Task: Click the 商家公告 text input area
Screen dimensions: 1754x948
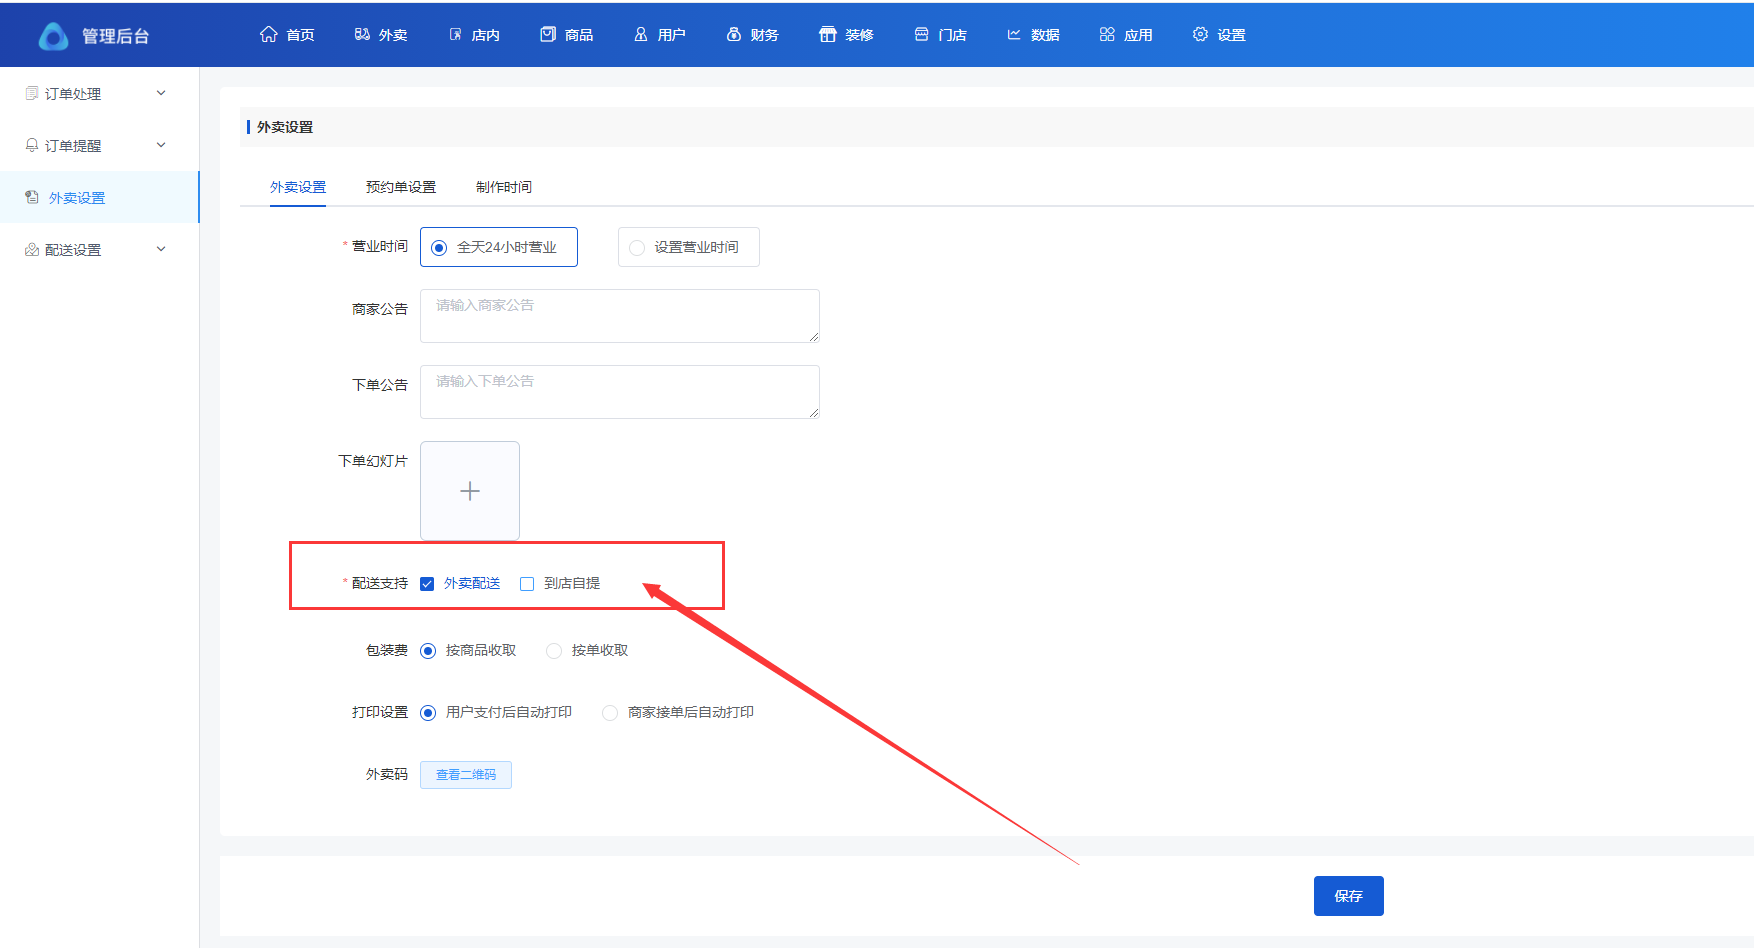Action: point(619,316)
